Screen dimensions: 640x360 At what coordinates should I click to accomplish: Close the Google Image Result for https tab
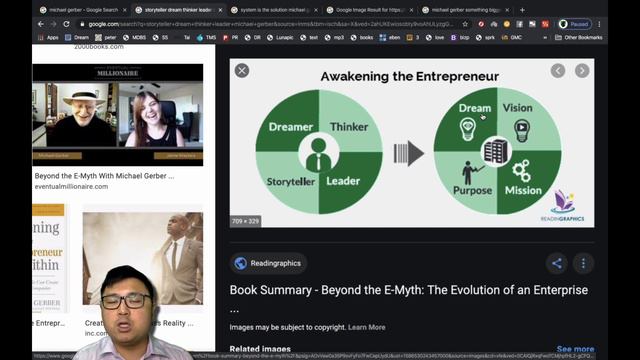[x=411, y=10]
